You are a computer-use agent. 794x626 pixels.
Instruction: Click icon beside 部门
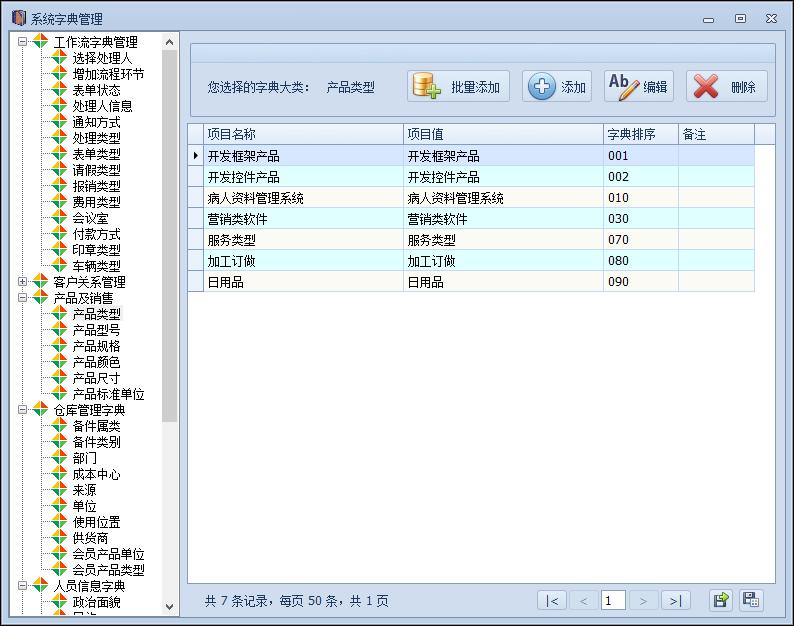(59, 458)
